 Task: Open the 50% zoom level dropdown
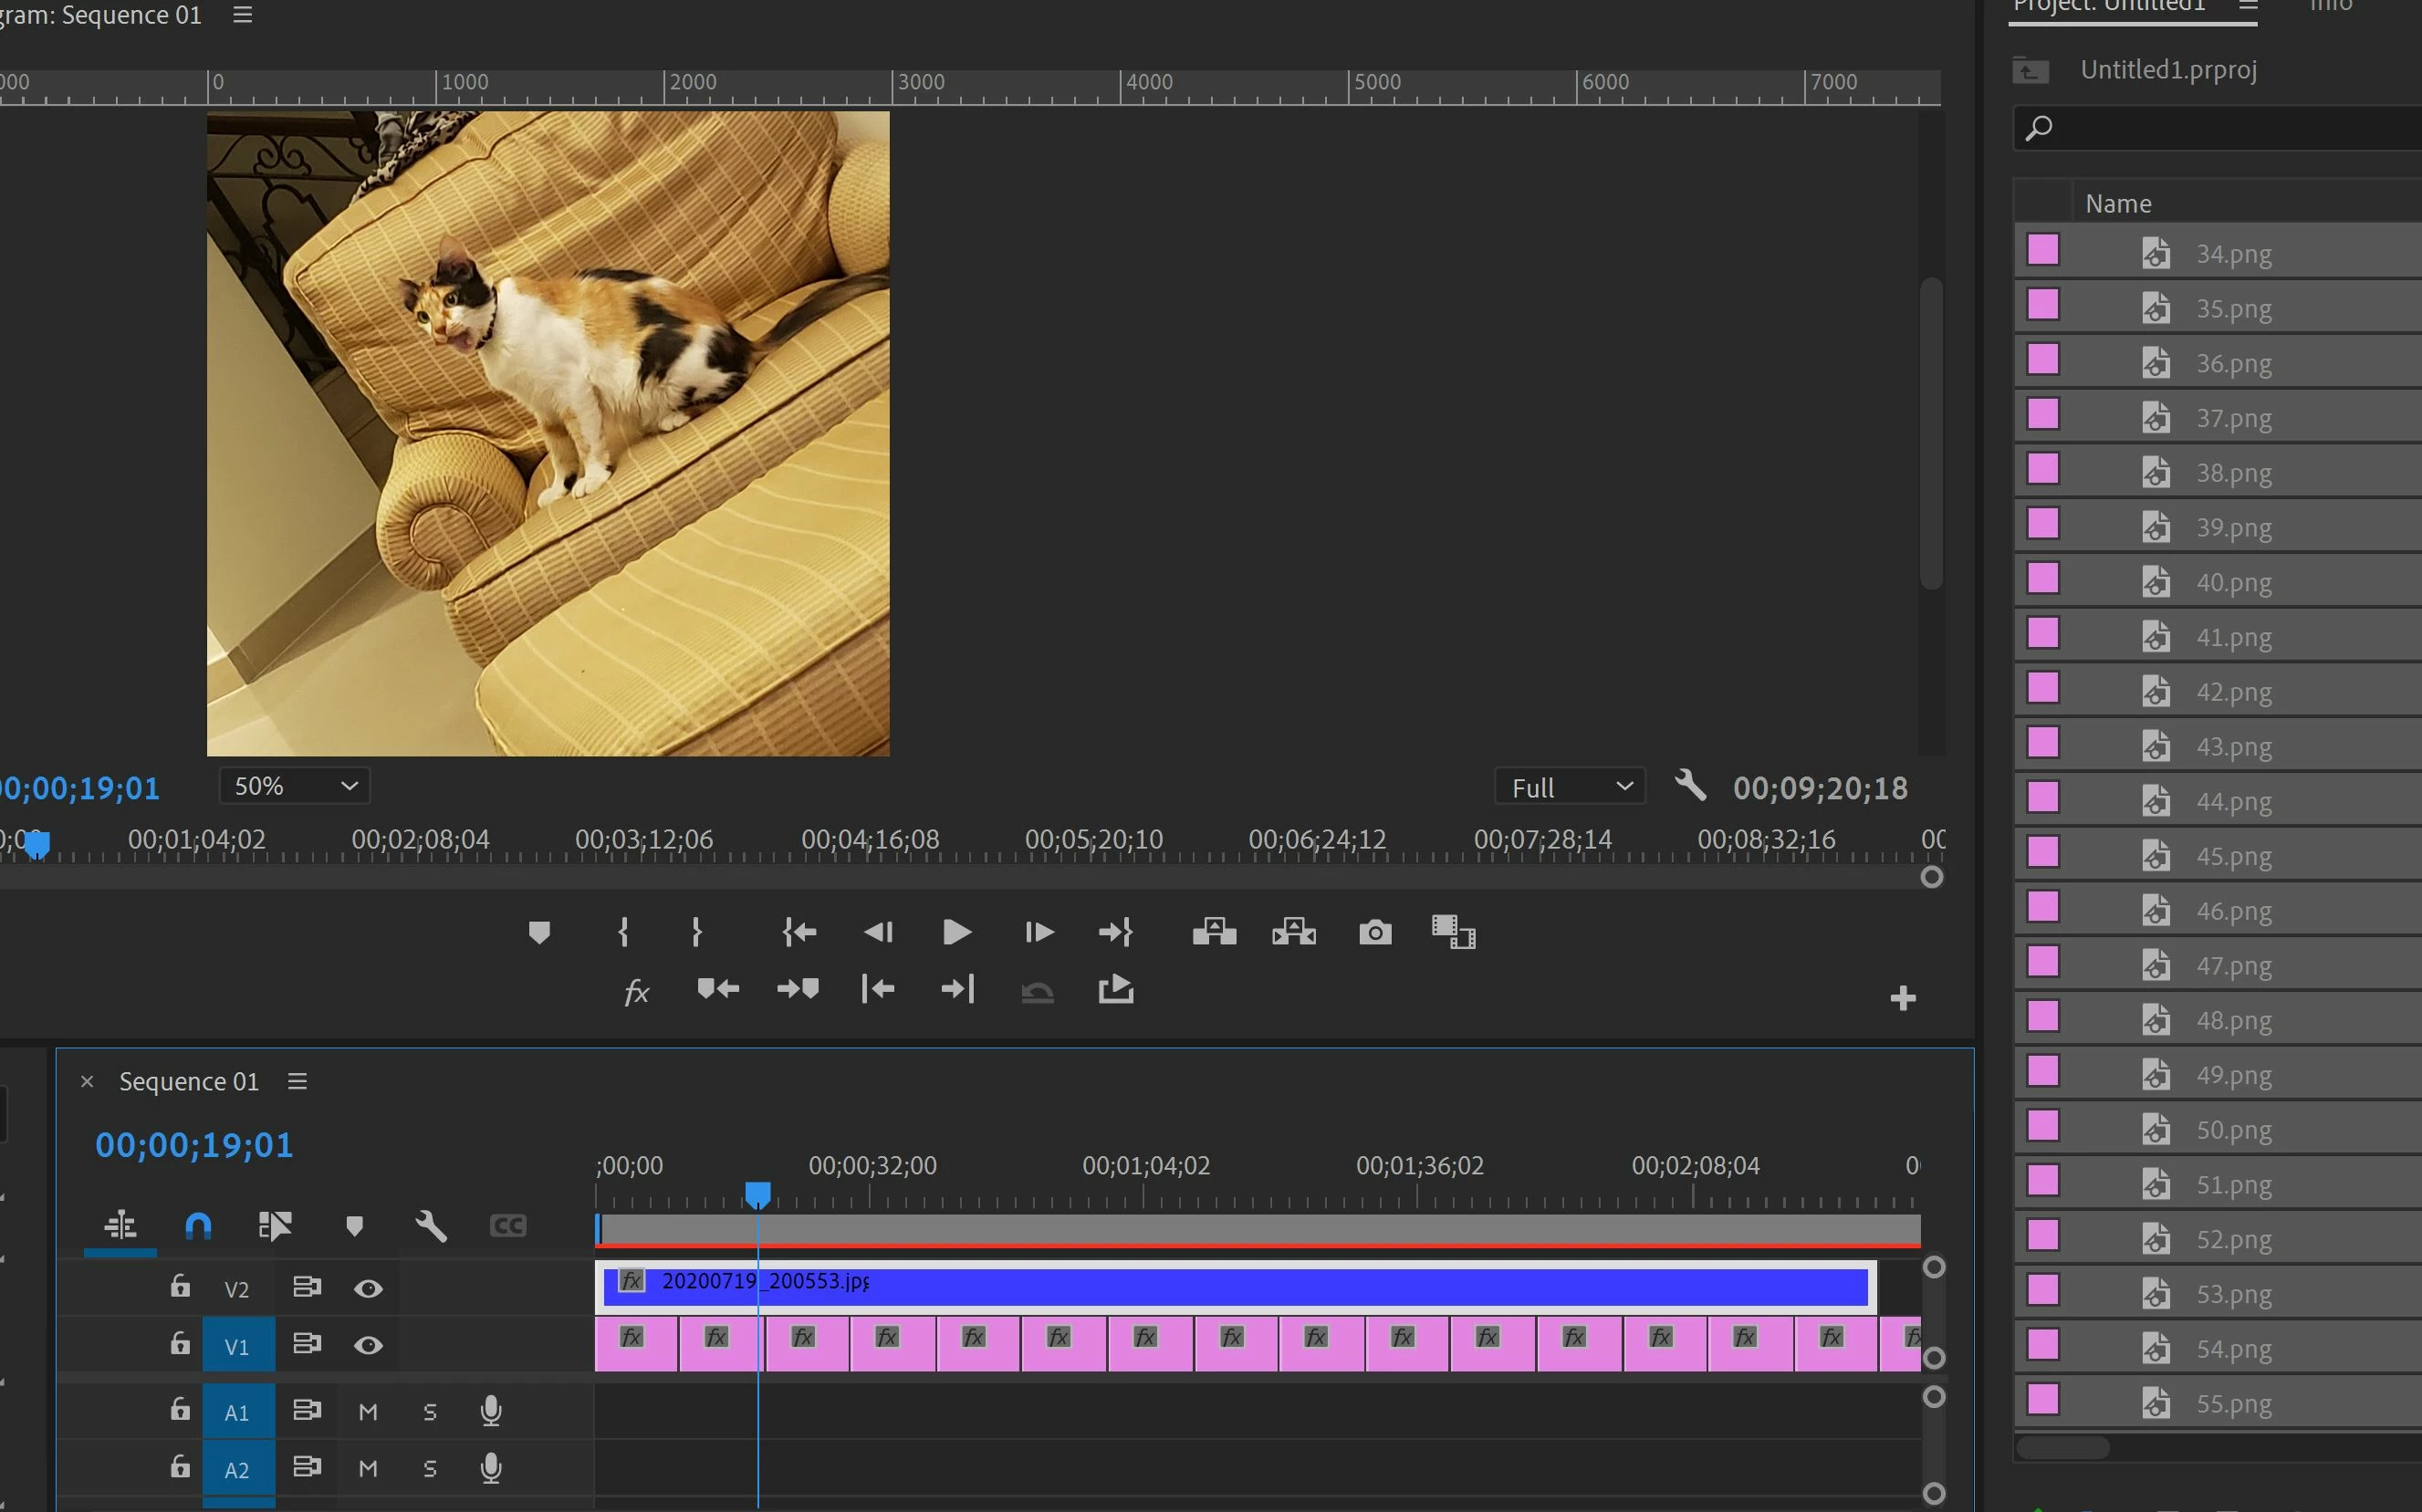(295, 786)
